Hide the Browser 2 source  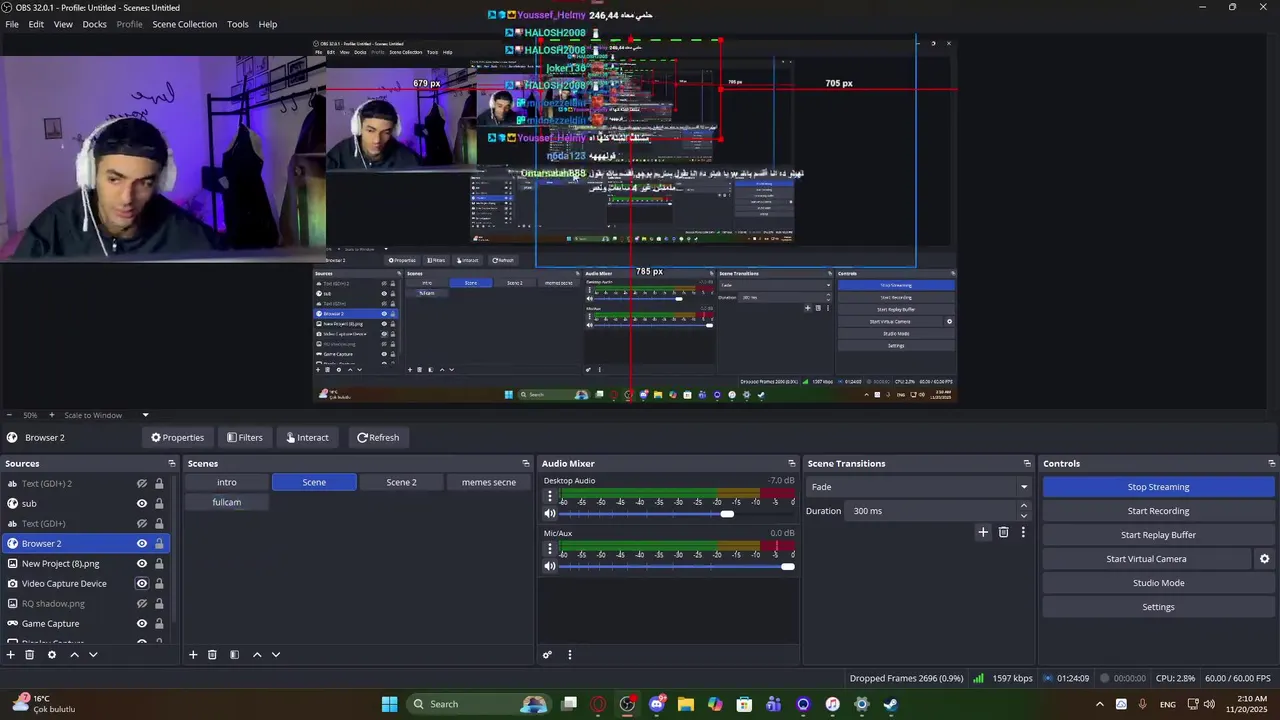[x=142, y=543]
